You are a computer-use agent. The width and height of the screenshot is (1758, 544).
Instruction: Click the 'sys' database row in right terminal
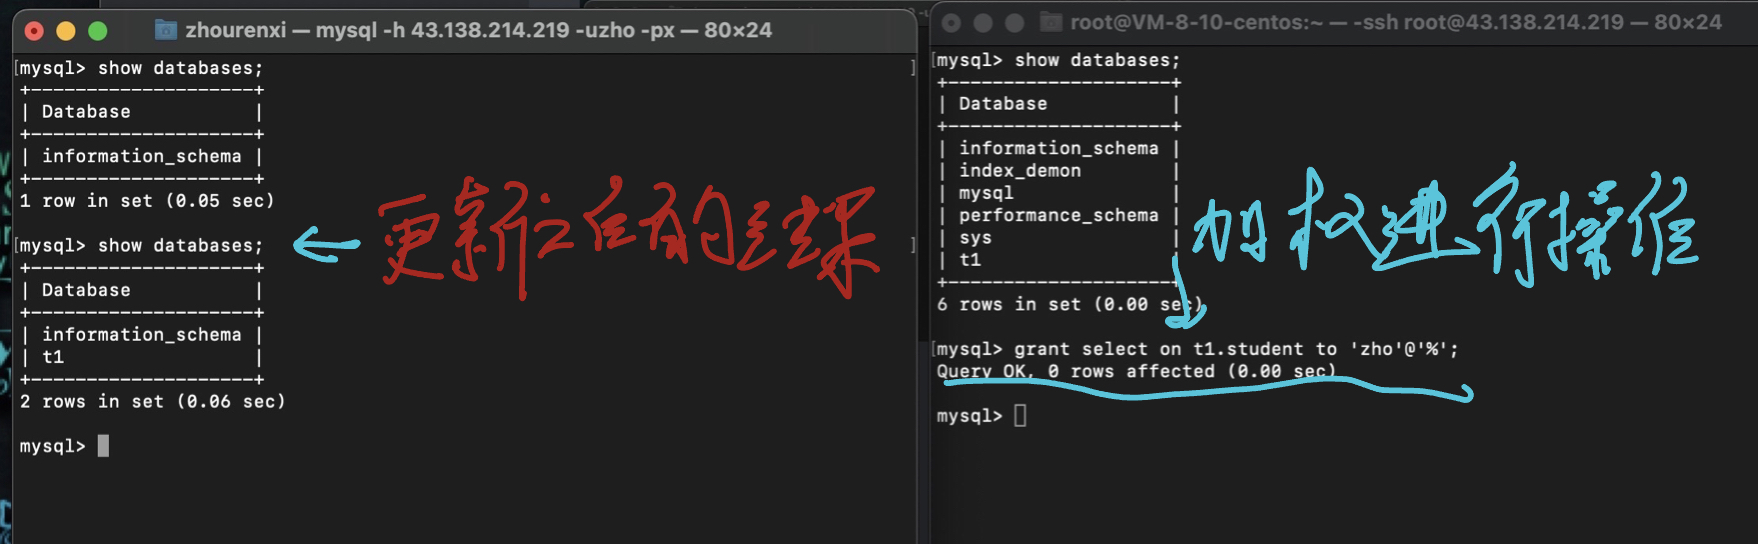pos(975,238)
